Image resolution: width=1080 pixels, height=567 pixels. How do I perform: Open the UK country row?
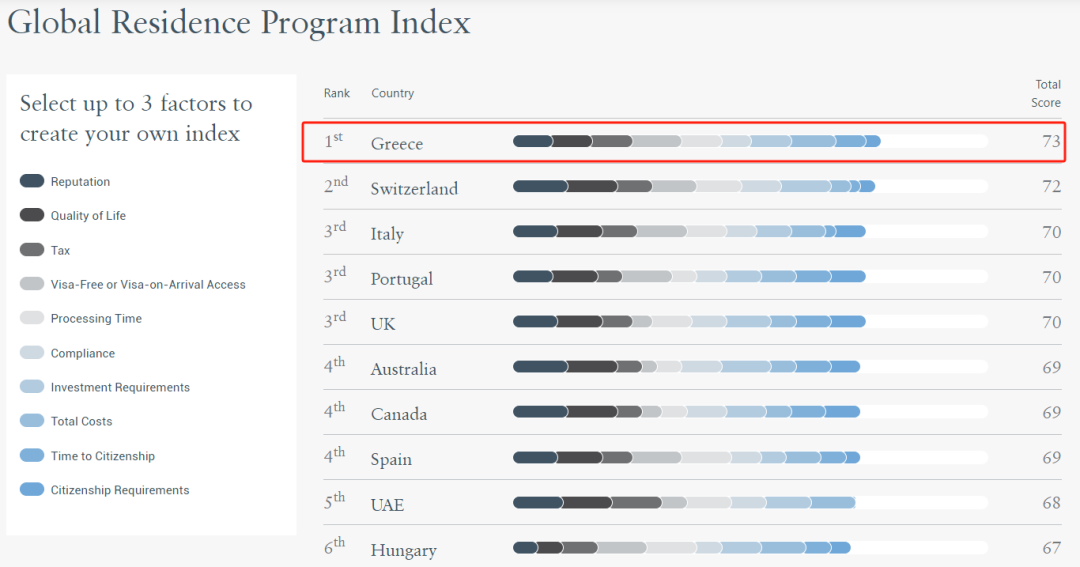[x=692, y=322]
